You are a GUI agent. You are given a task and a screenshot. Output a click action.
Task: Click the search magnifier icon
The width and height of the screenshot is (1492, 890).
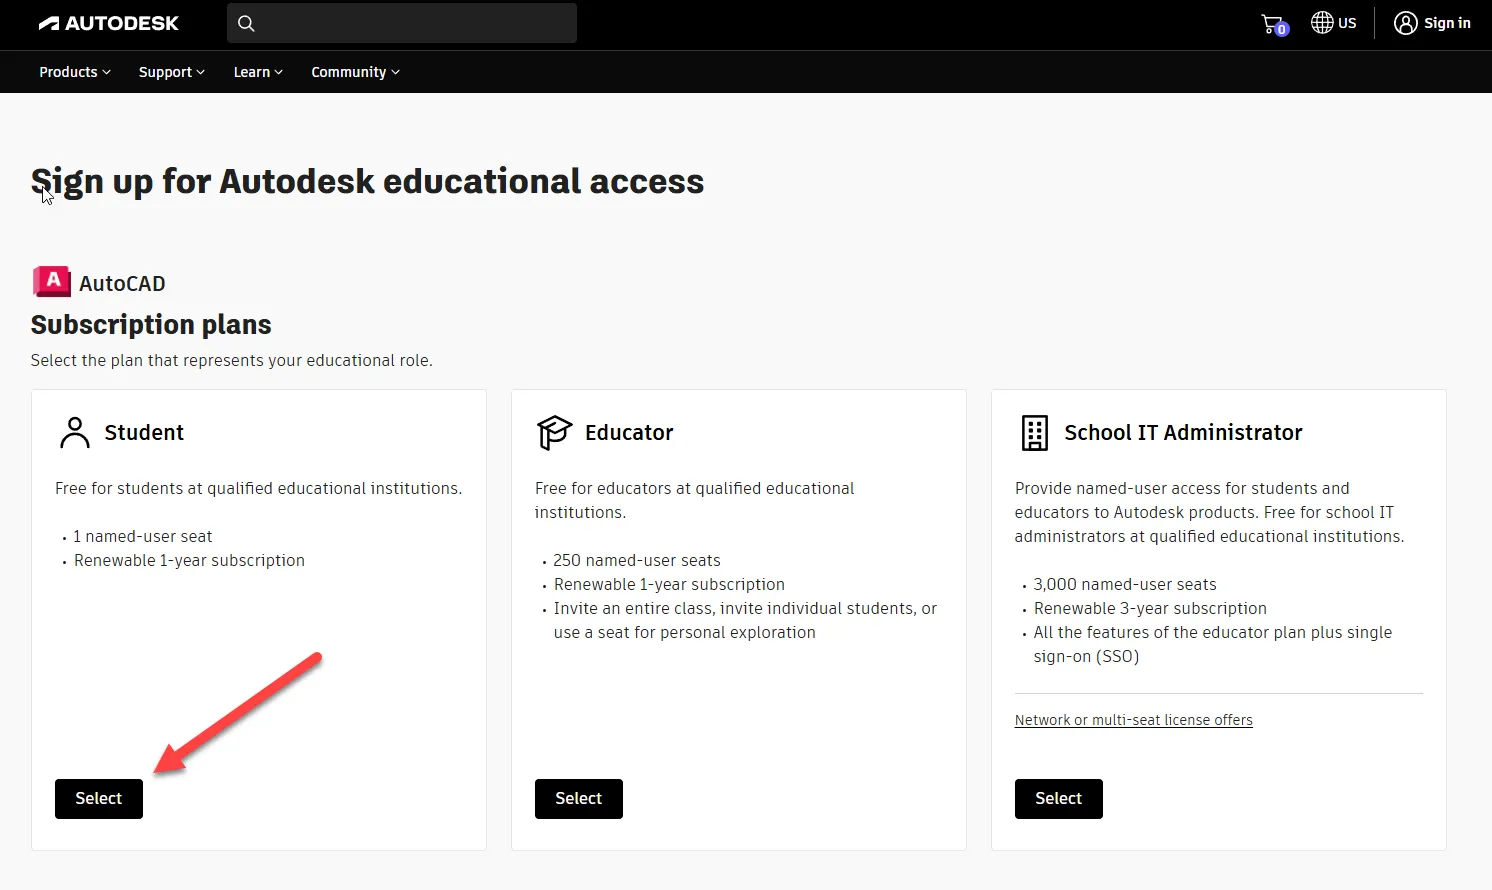(x=246, y=22)
